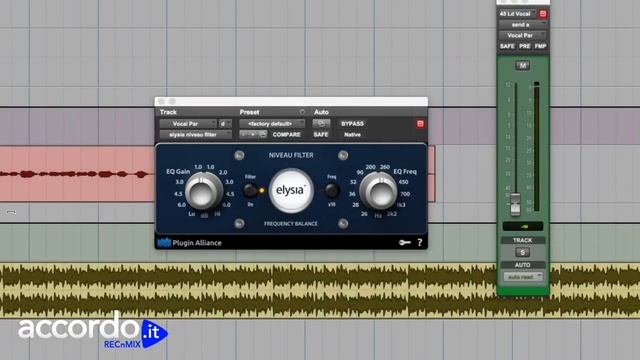640x360 pixels.
Task: Toggle FMP in the send window
Action: (540, 46)
